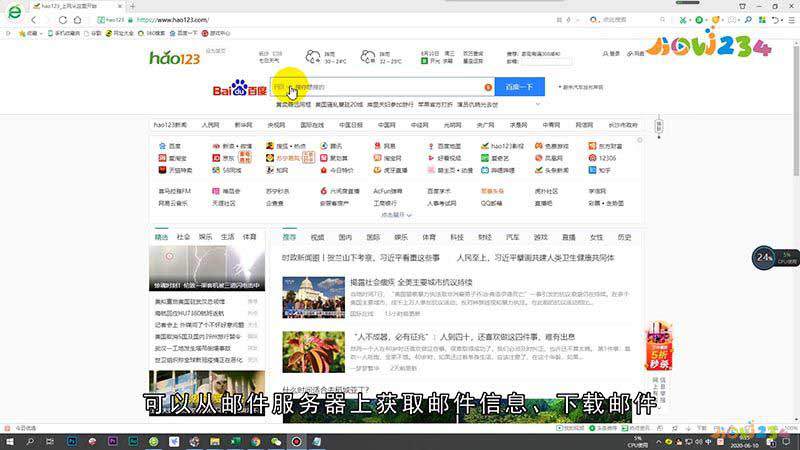Screen dimensions: 800x450
Task: Select the 历史 news tab
Action: tap(624, 237)
